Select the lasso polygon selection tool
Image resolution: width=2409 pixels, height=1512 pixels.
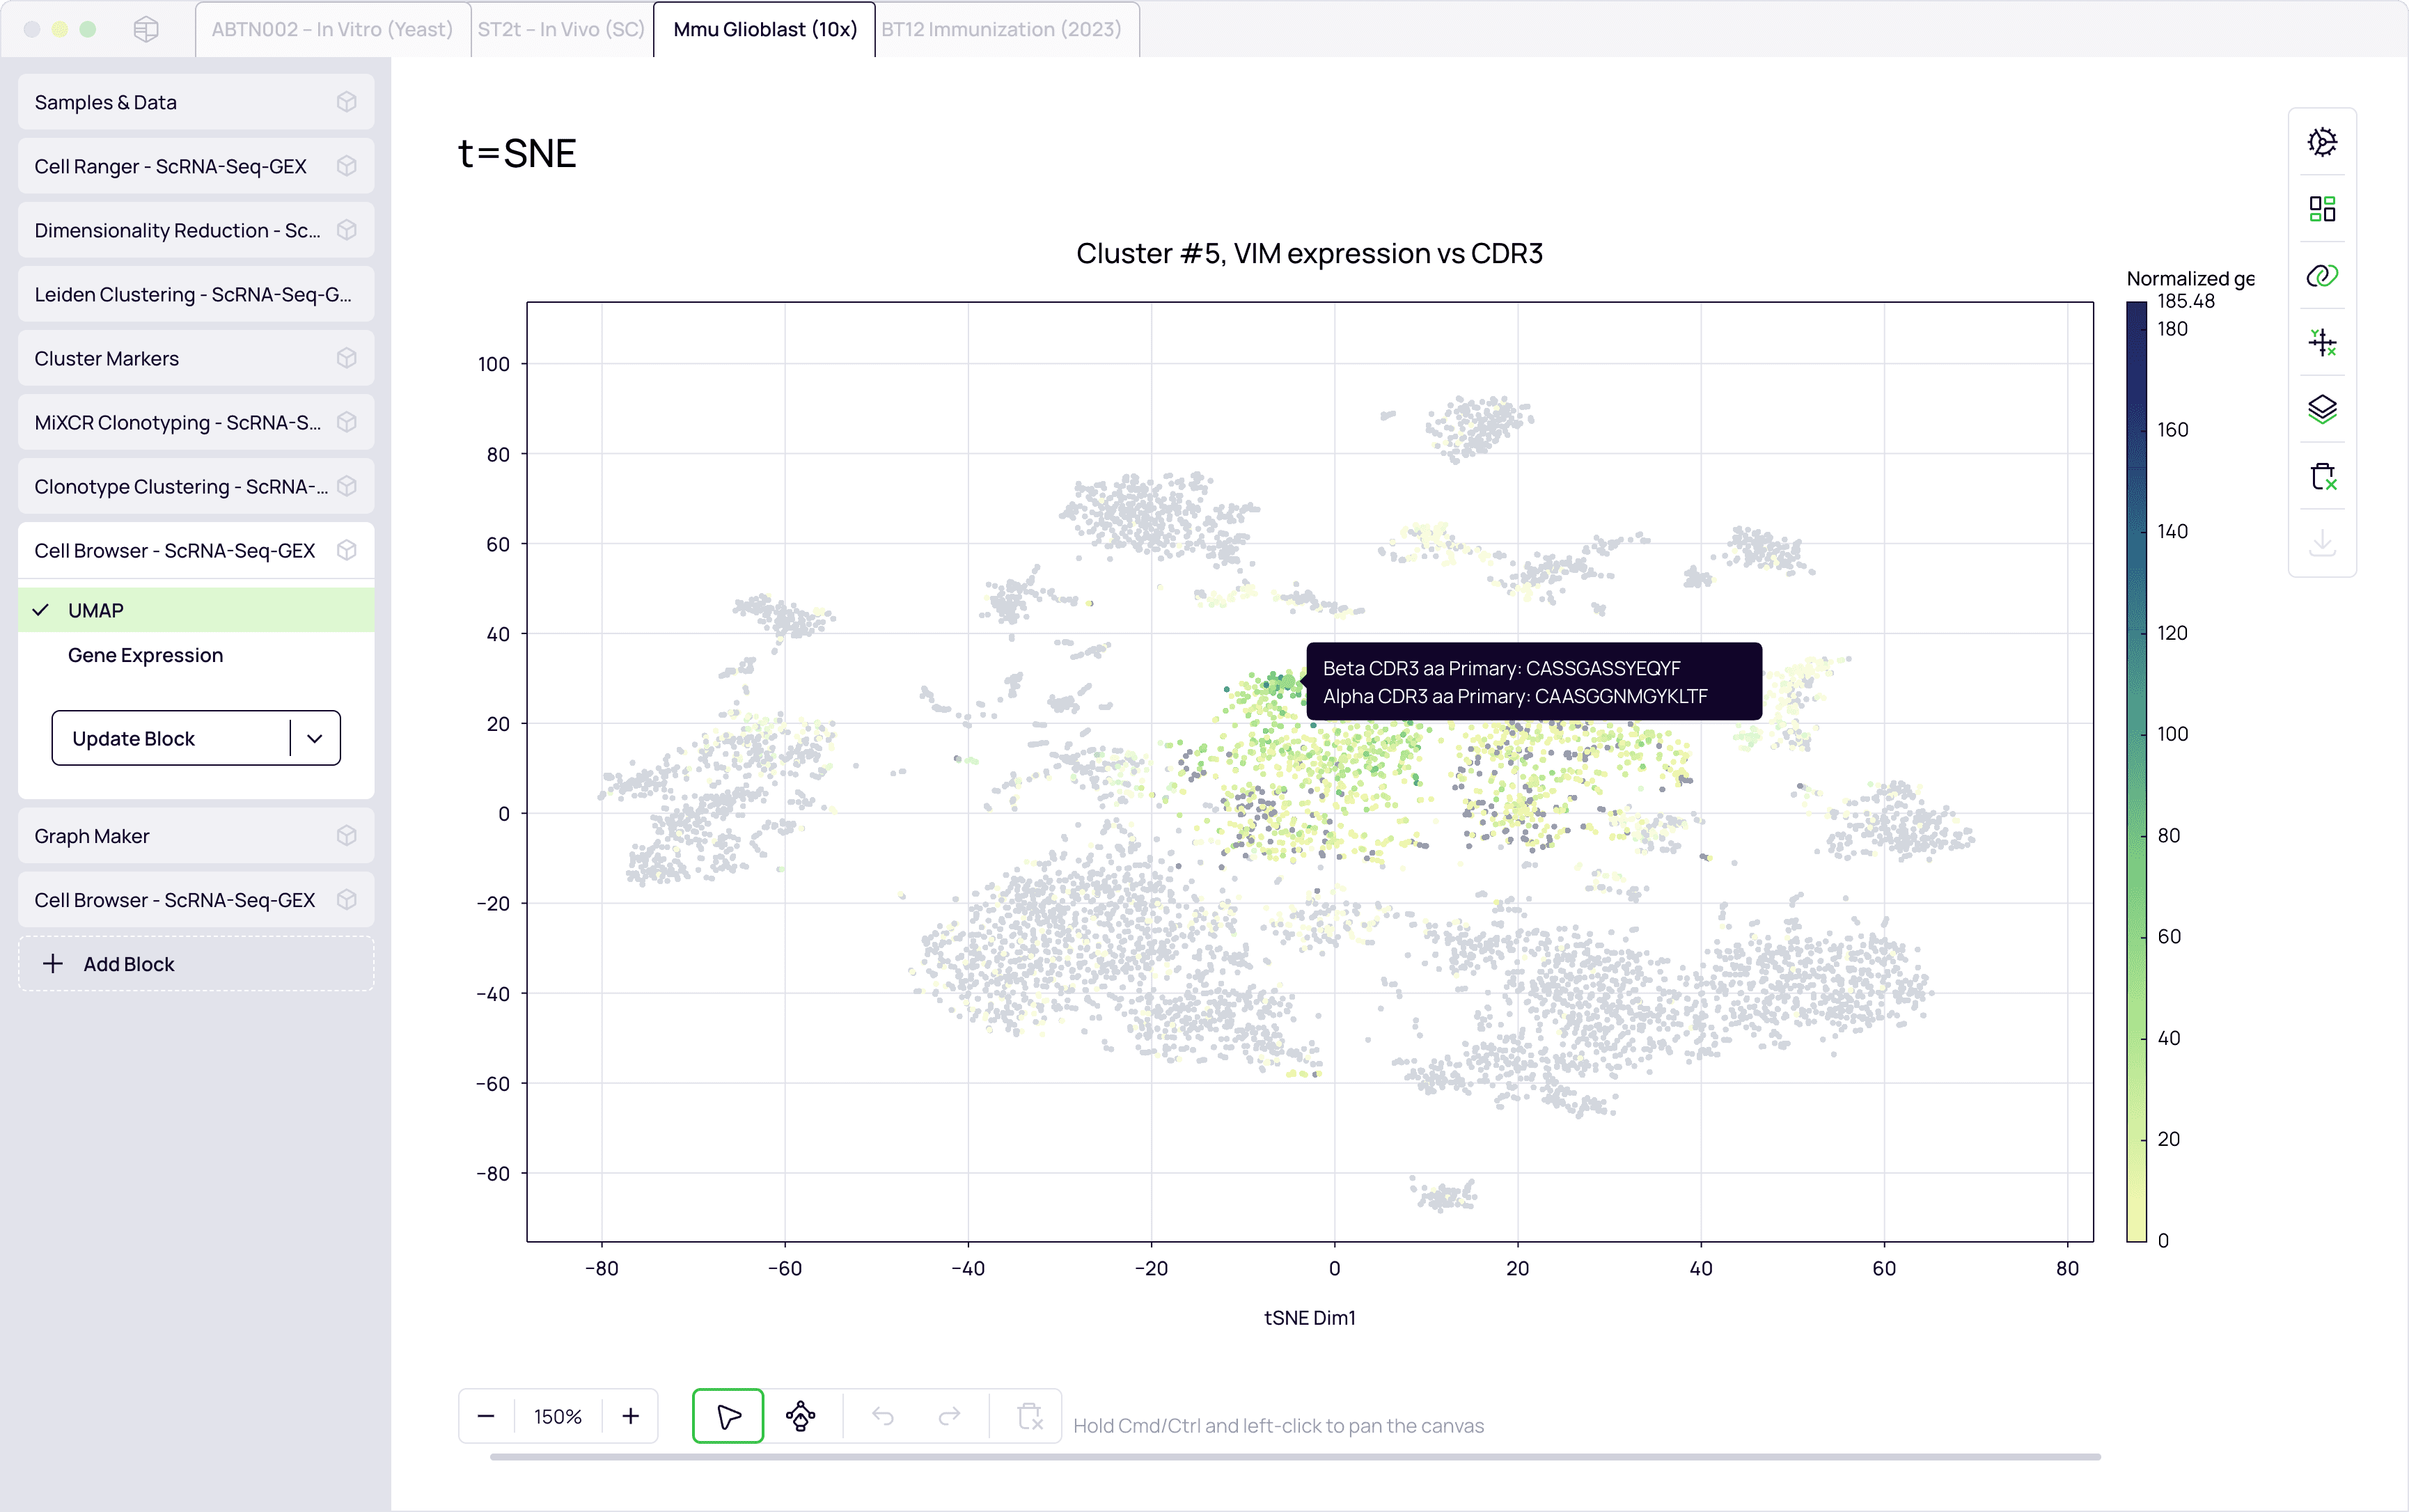tap(800, 1416)
